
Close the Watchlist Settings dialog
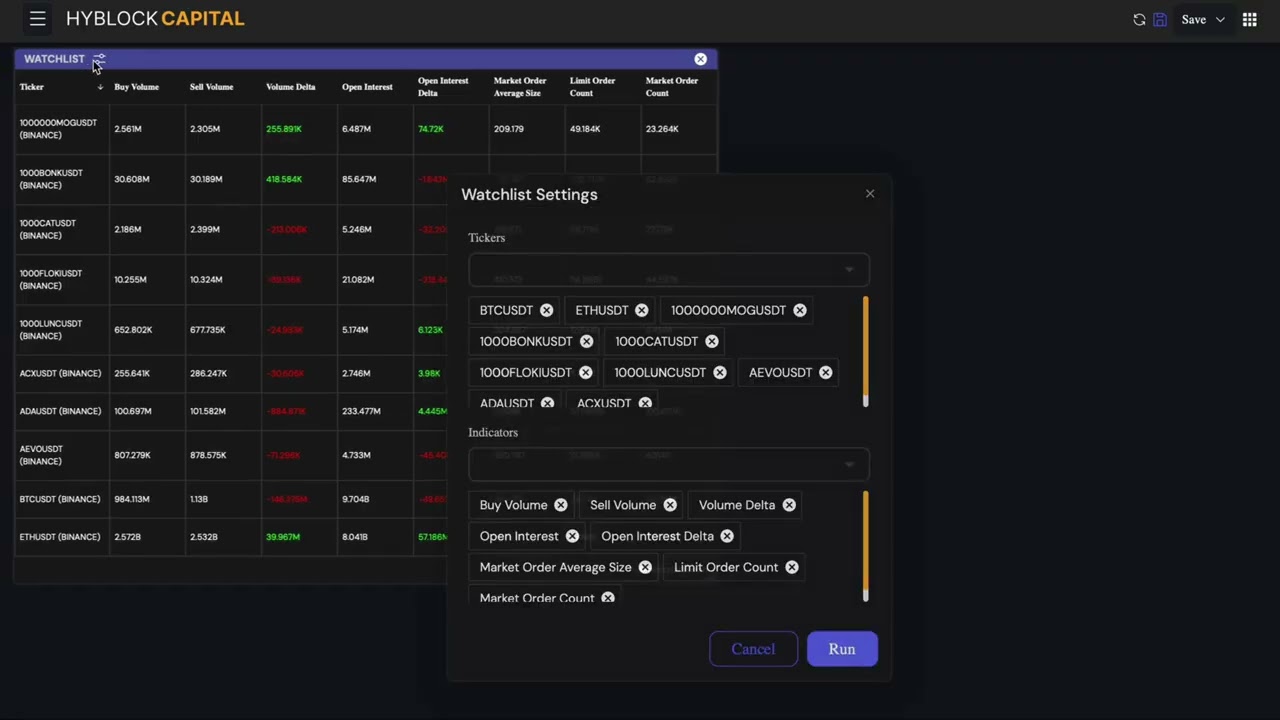tap(870, 194)
